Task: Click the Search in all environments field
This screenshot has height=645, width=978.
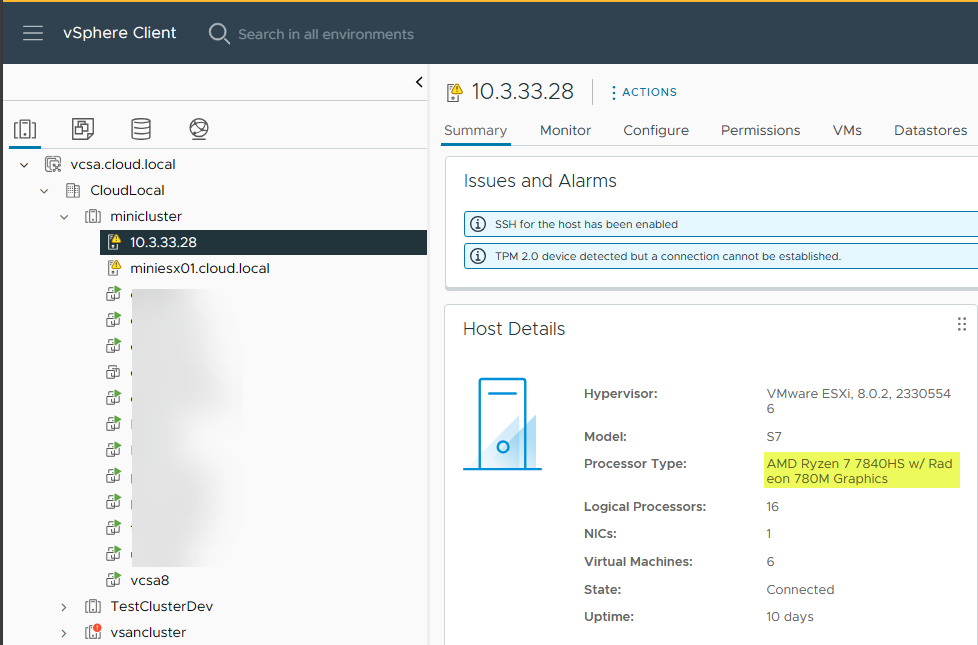Action: point(326,34)
